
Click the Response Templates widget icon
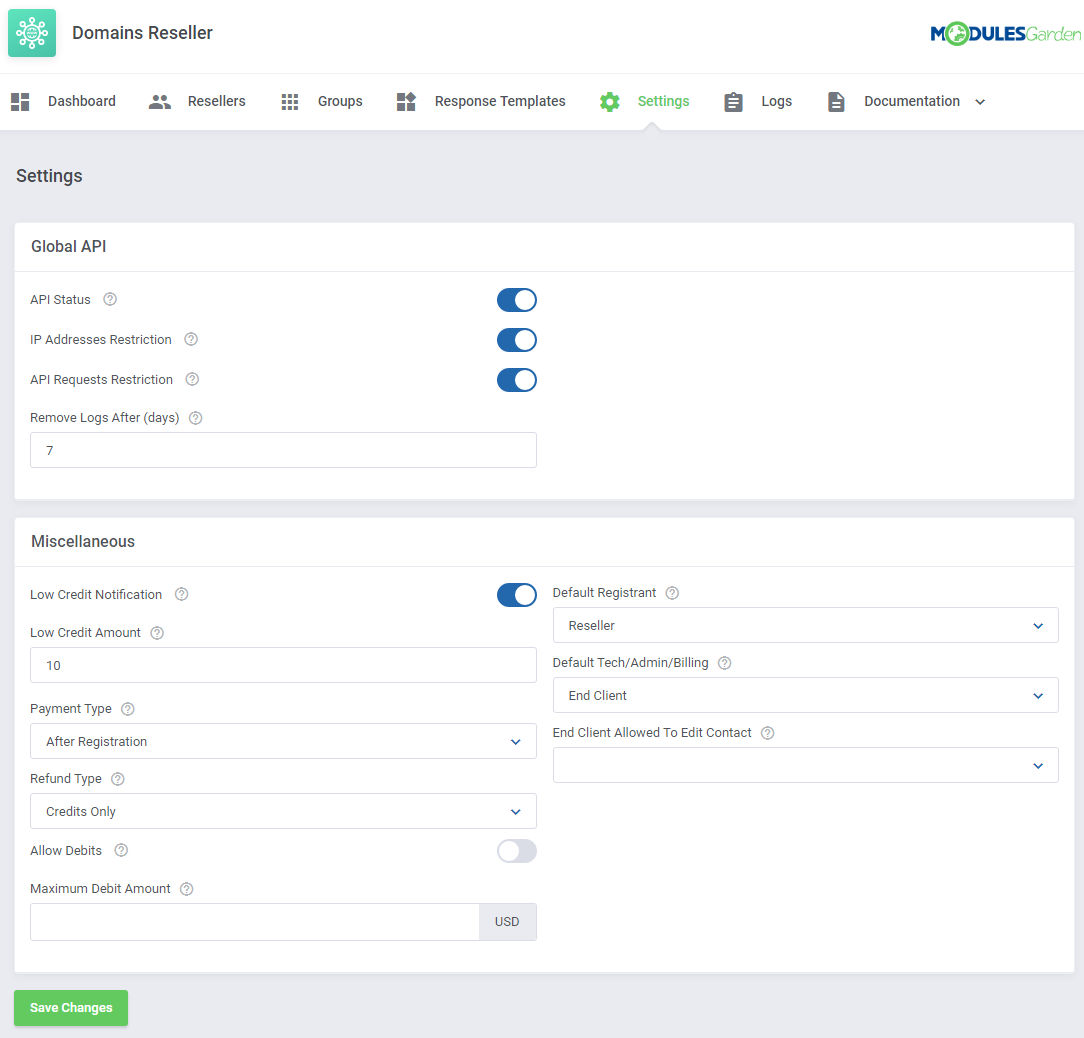pyautogui.click(x=406, y=102)
